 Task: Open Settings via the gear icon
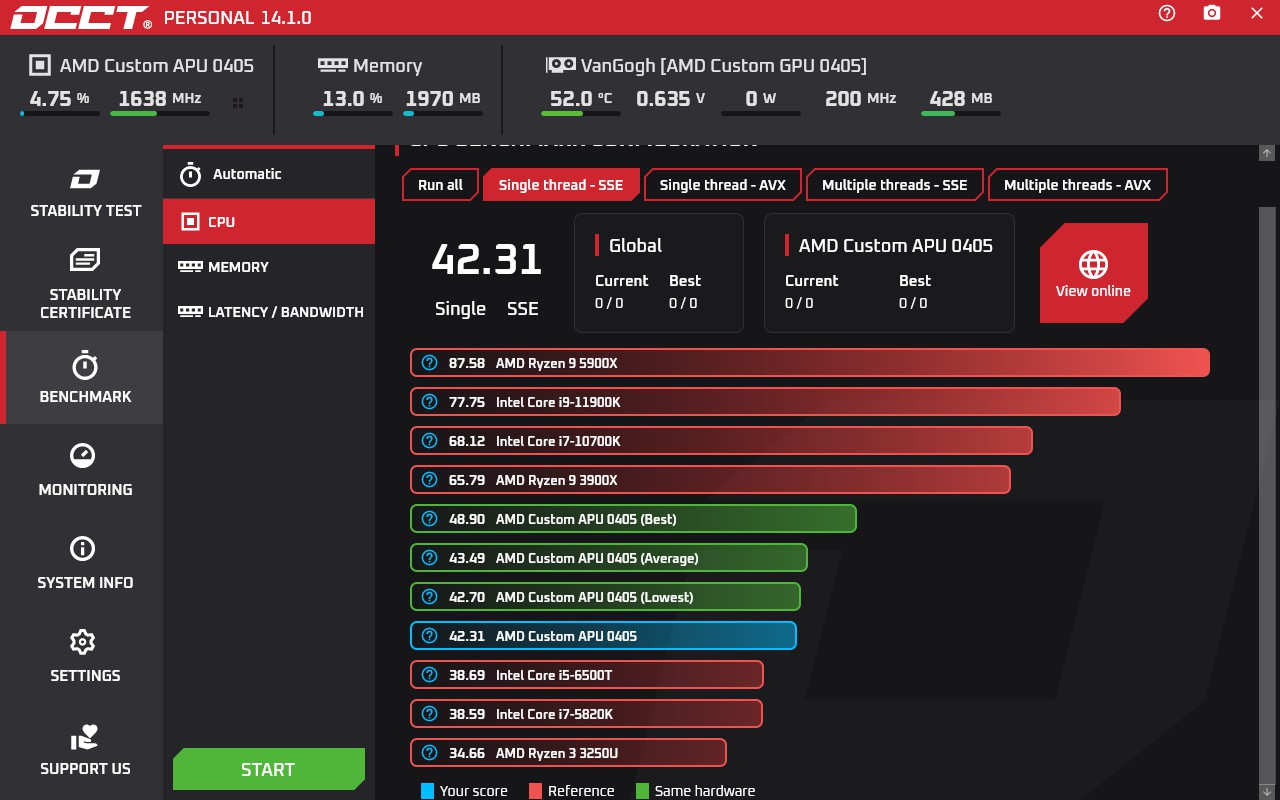(x=82, y=642)
